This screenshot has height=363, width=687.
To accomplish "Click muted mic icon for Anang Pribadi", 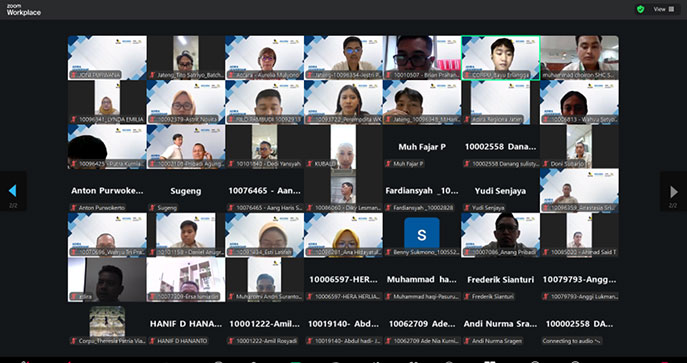I will [x=467, y=252].
